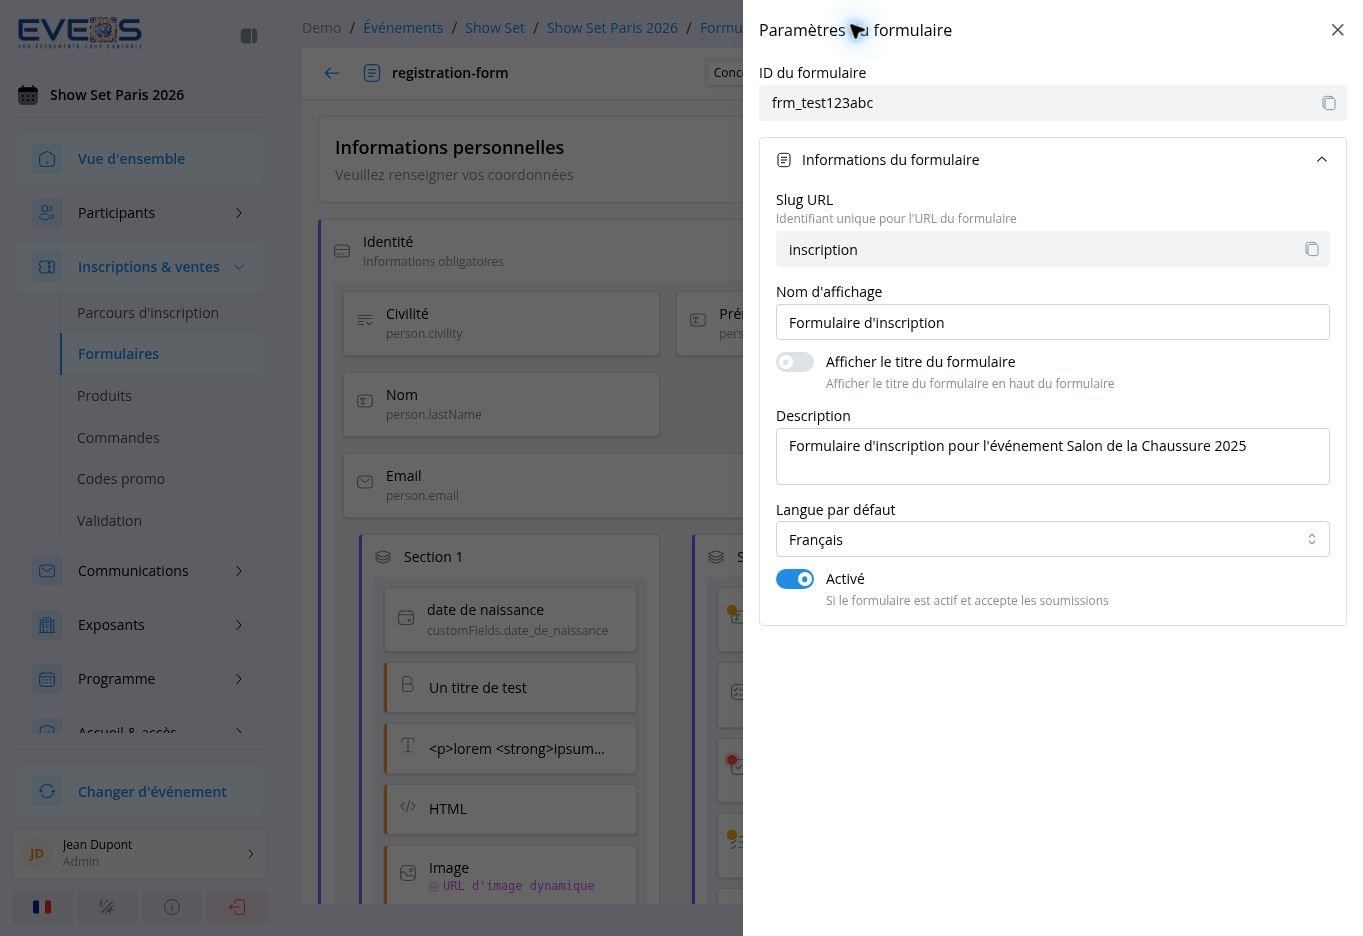Open the Événements breadcrumb link
The height and width of the screenshot is (936, 1363).
pyautogui.click(x=403, y=28)
